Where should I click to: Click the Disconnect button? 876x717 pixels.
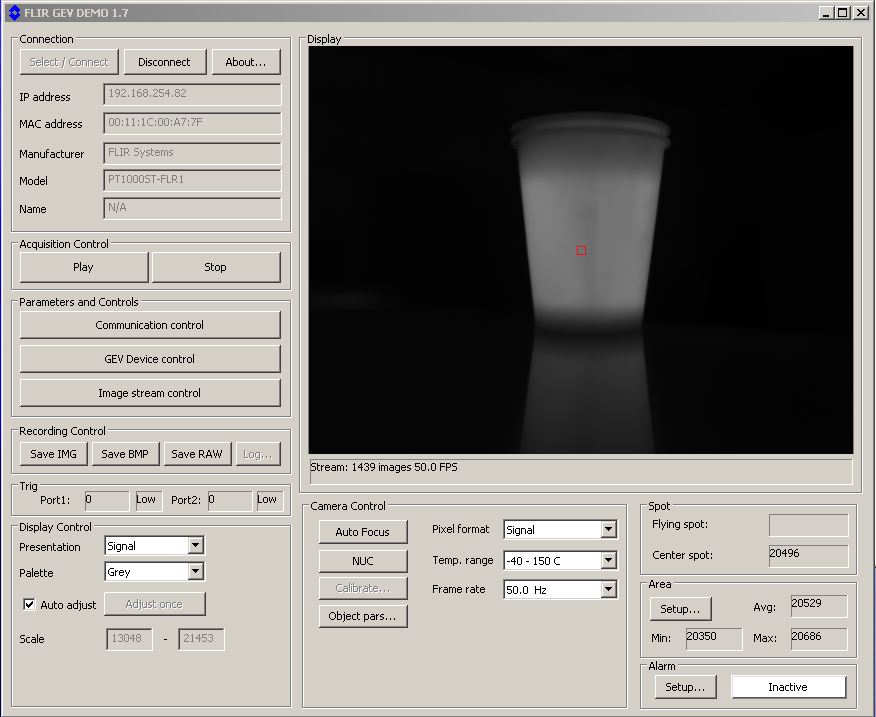(x=164, y=62)
